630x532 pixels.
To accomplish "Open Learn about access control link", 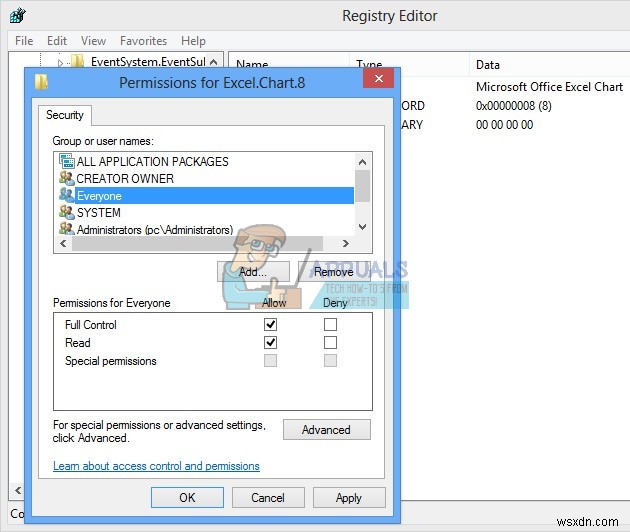I will tap(156, 466).
